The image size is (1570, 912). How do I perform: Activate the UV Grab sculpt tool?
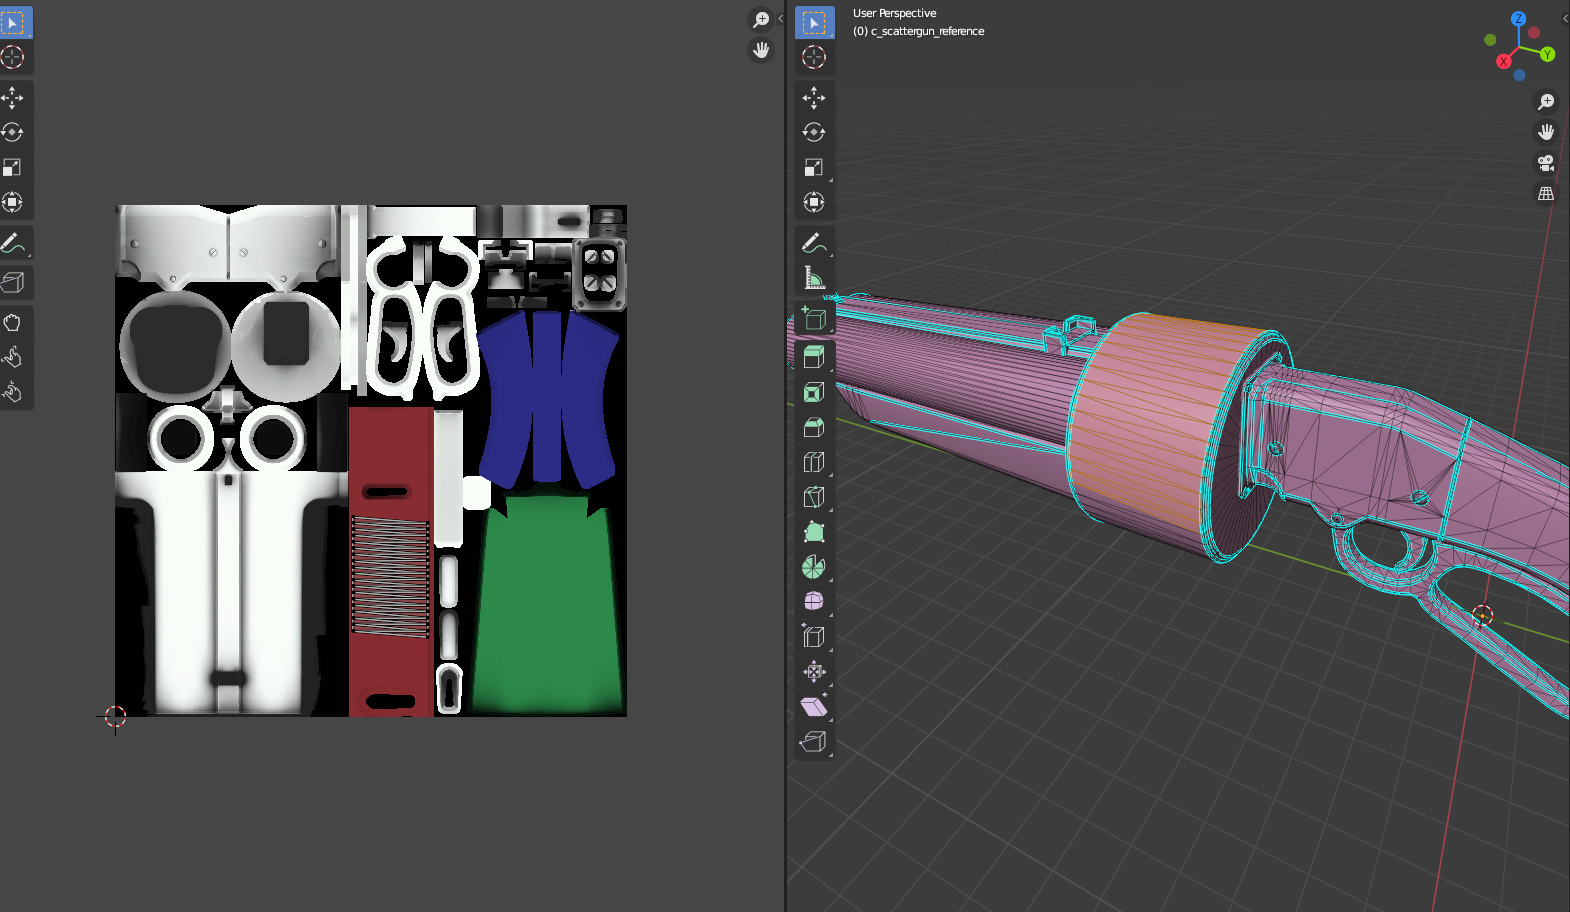14,322
